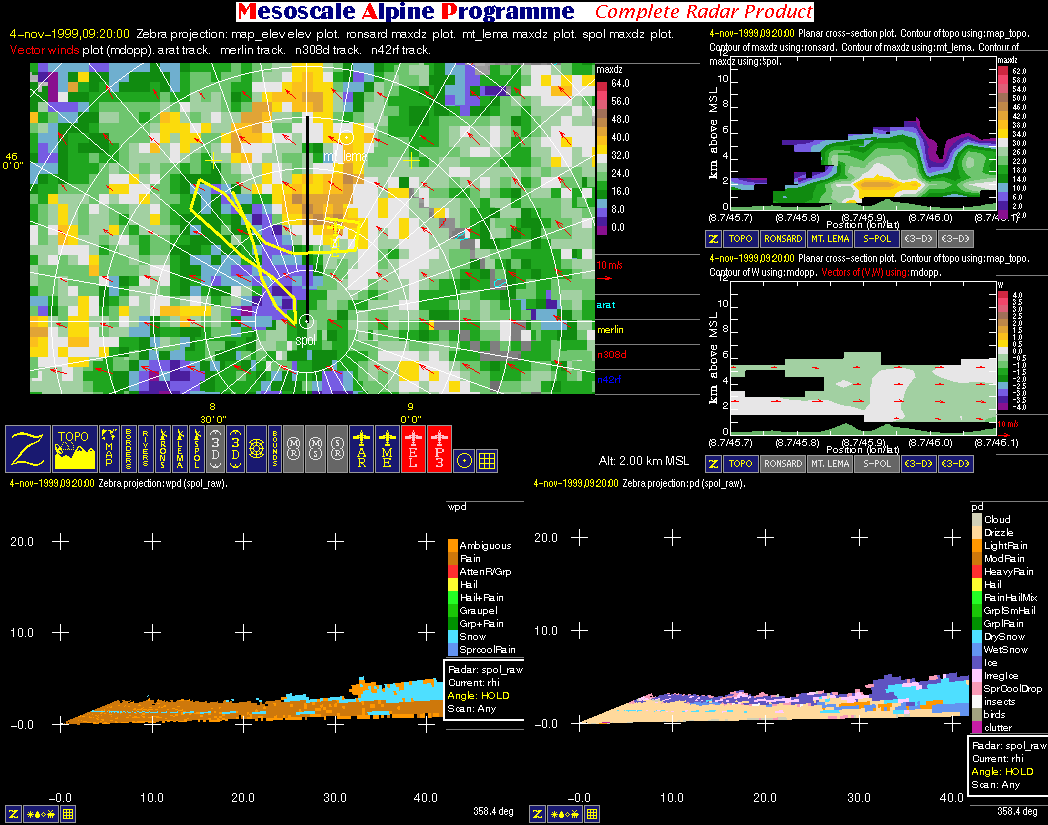Click the large Z reflectivity icon
This screenshot has width=1048, height=825.
(27, 449)
